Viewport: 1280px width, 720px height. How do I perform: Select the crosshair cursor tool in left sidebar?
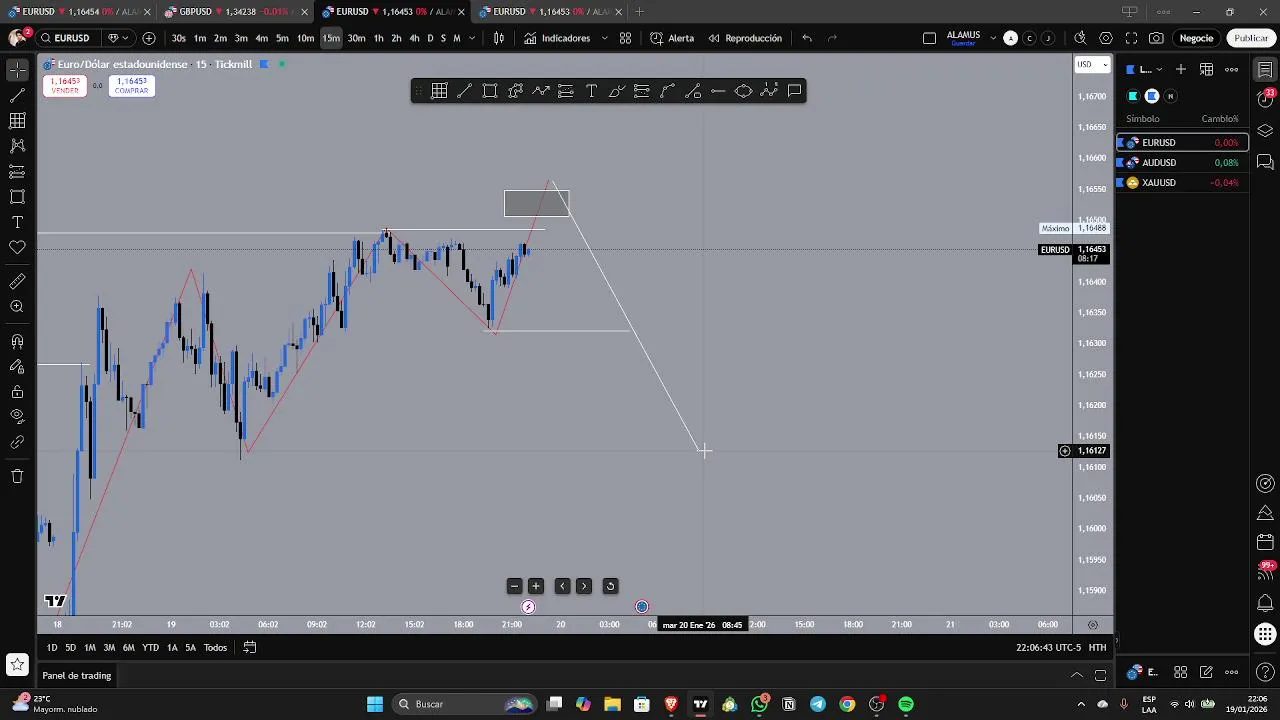(17, 70)
